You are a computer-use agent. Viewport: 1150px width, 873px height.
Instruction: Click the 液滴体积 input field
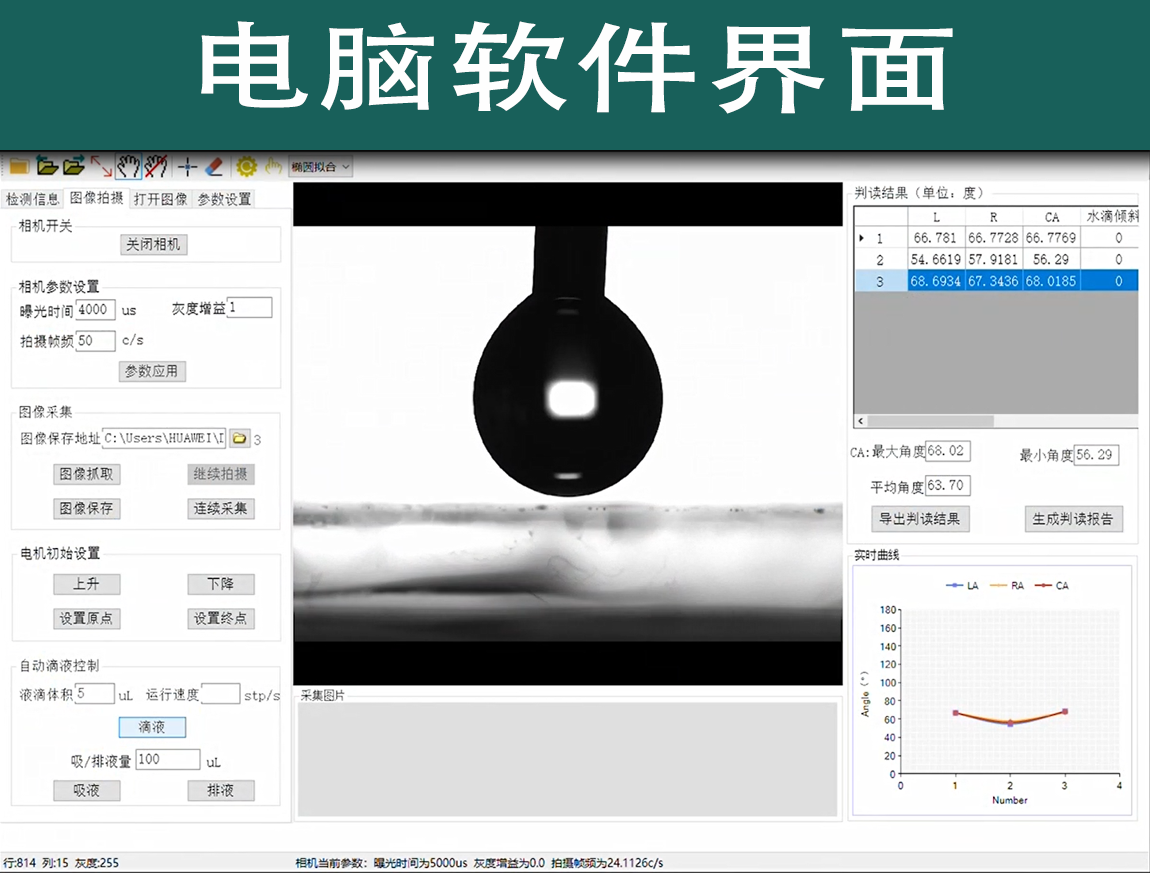(x=95, y=694)
